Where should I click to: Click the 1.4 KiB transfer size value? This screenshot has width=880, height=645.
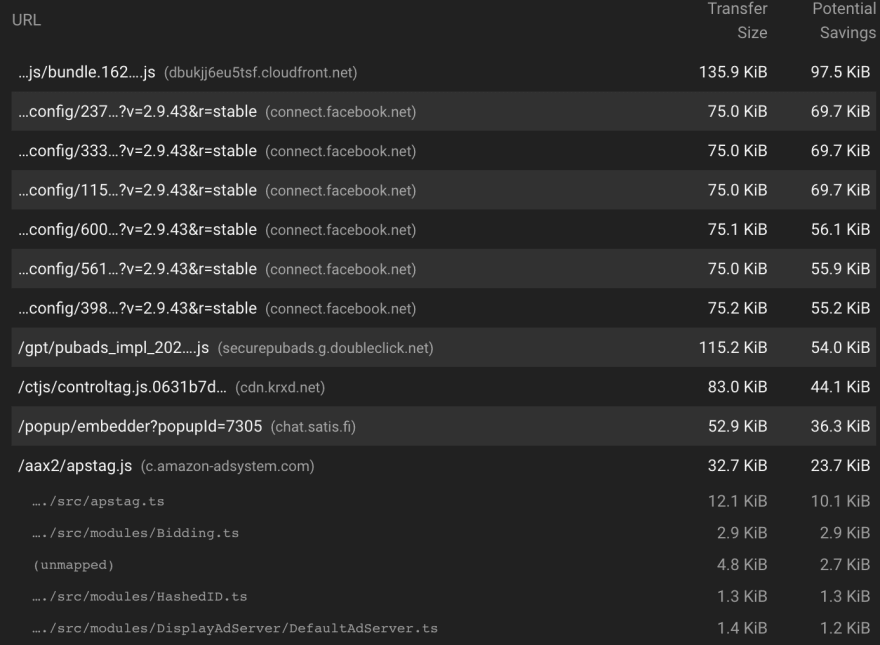pos(742,628)
